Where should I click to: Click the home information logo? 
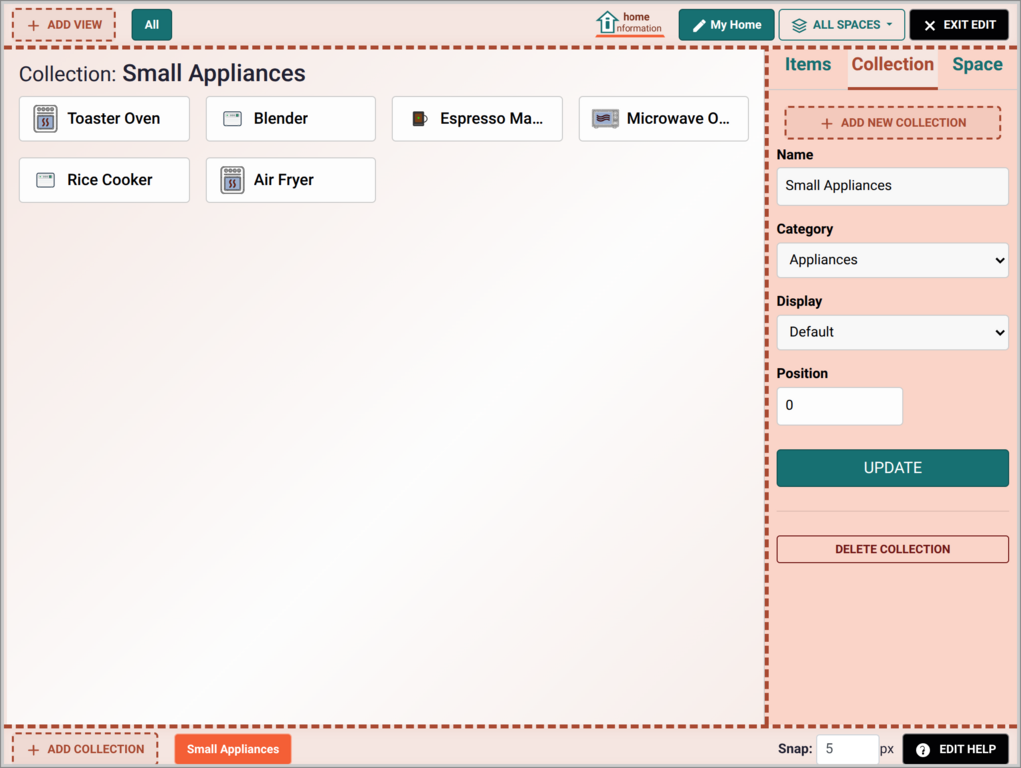(629, 23)
